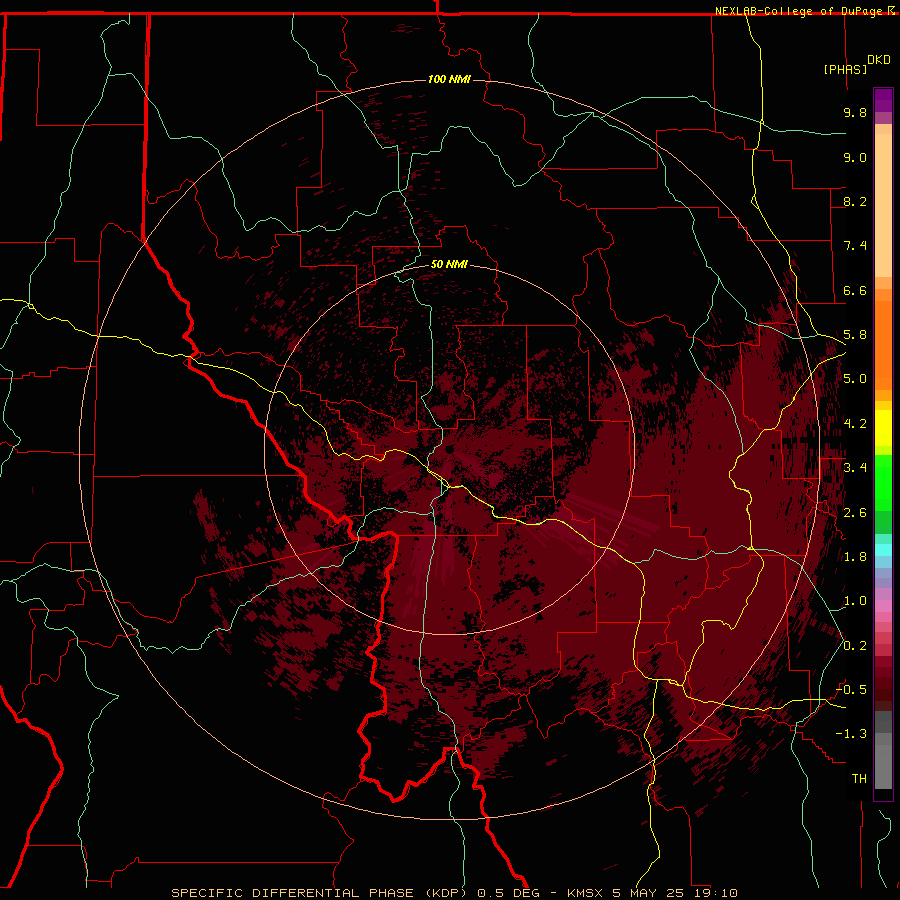Select the -1.3 legend value
This screenshot has width=900, height=900.
click(x=851, y=734)
